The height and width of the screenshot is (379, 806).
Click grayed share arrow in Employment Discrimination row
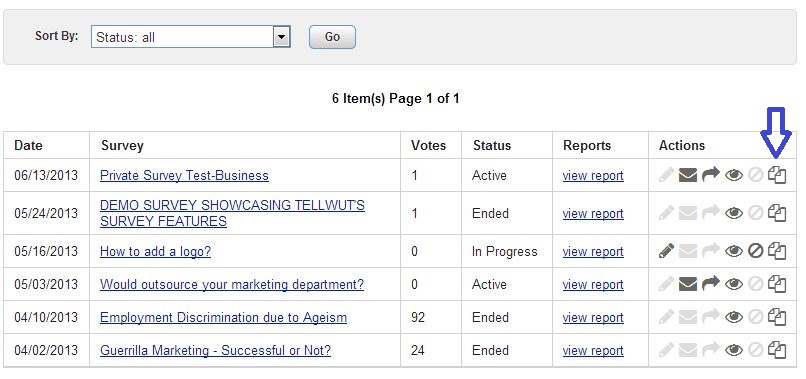(x=710, y=317)
